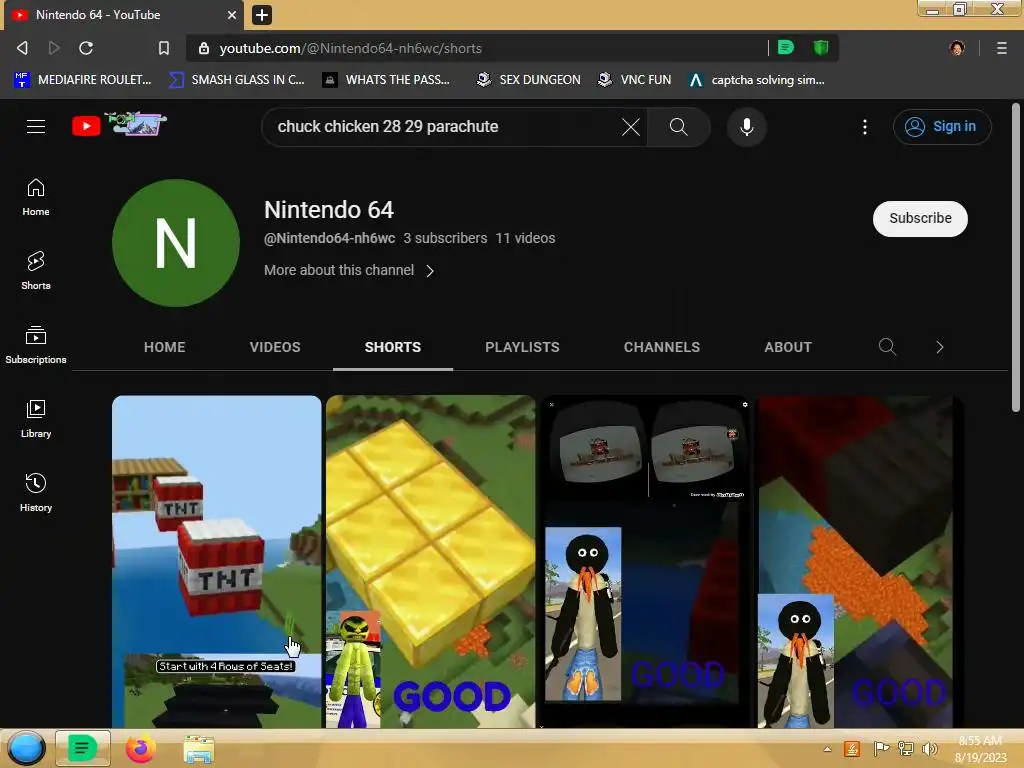Show more tabs with right chevron
The image size is (1024, 768).
tap(939, 347)
